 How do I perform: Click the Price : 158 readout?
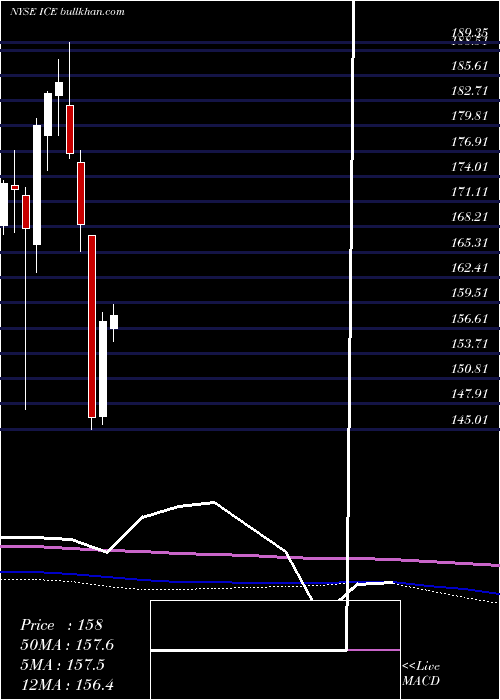tap(62, 625)
